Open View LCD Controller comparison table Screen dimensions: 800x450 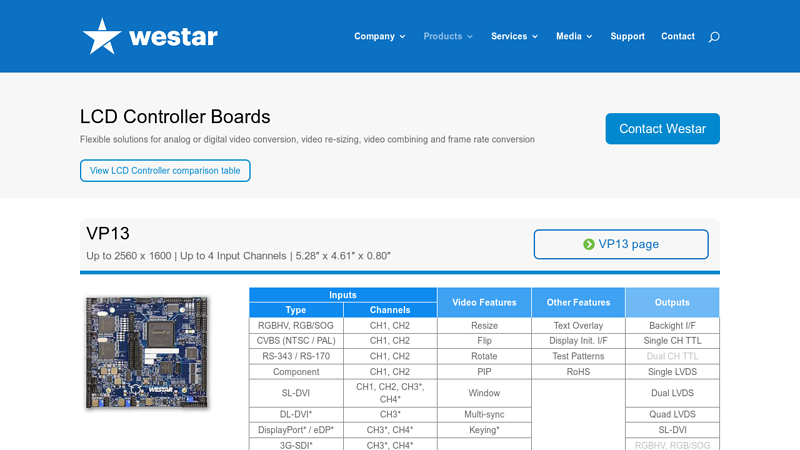pos(165,170)
